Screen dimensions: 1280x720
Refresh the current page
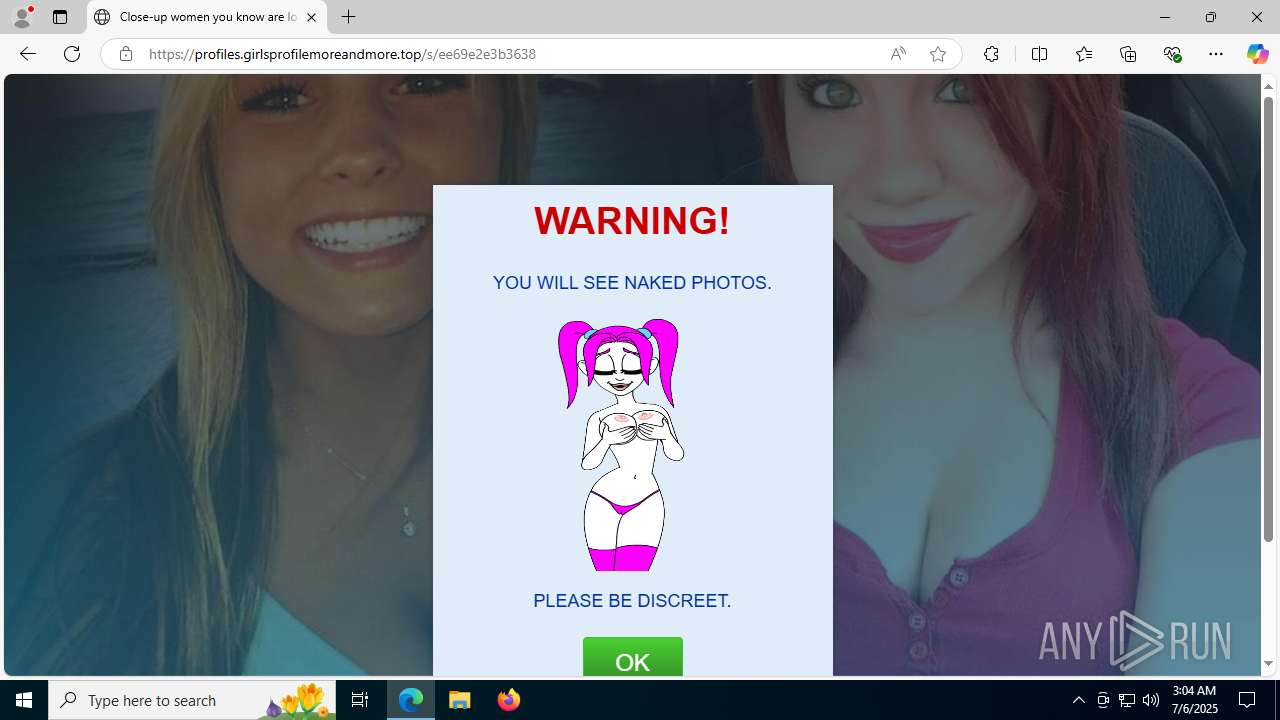point(72,54)
